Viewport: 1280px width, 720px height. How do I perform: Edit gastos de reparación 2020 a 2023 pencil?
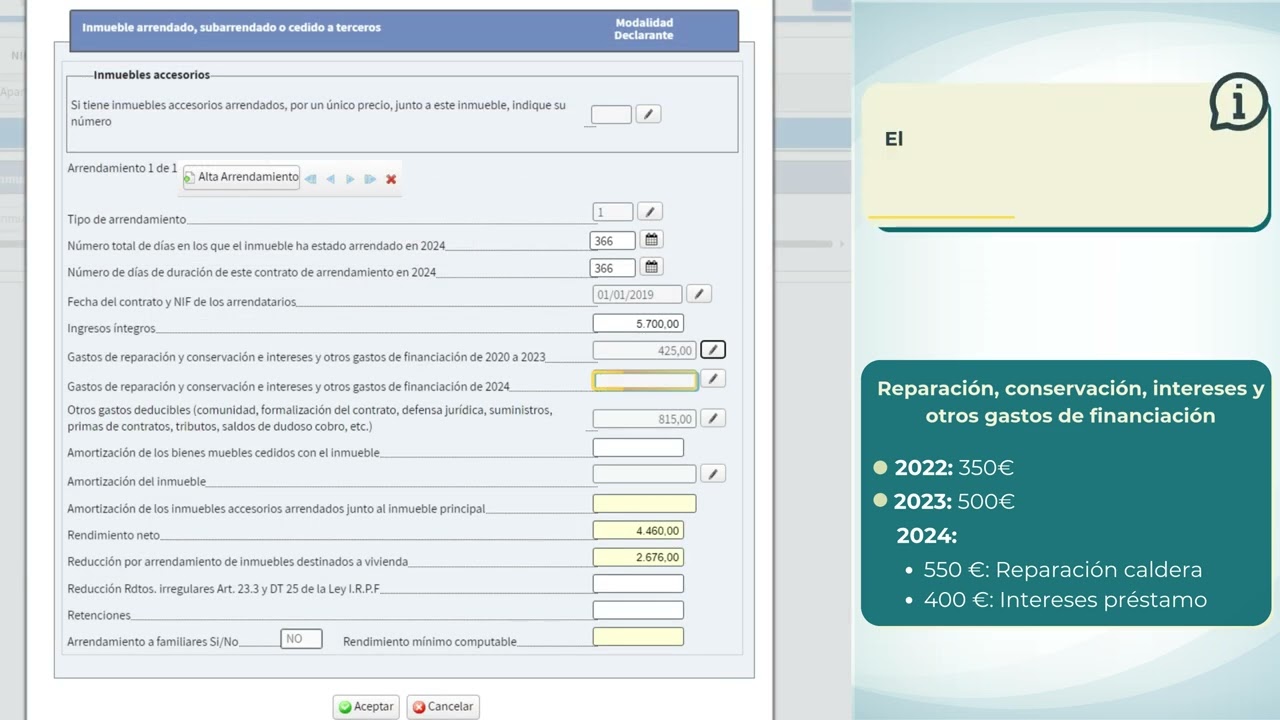[x=713, y=350]
